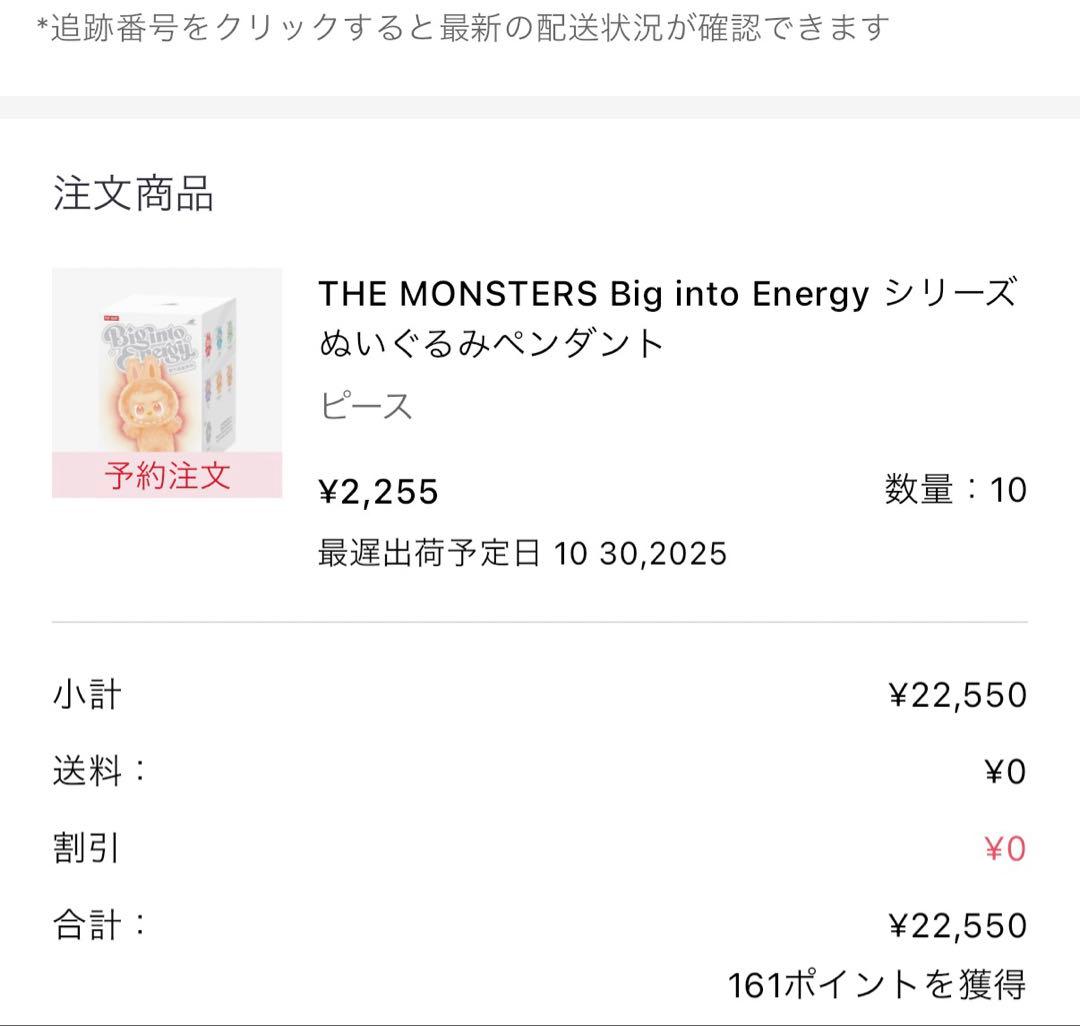Viewport: 1080px width, 1026px height.
Task: Tap the red 予約注文 pre-order badge
Action: pyautogui.click(x=167, y=475)
